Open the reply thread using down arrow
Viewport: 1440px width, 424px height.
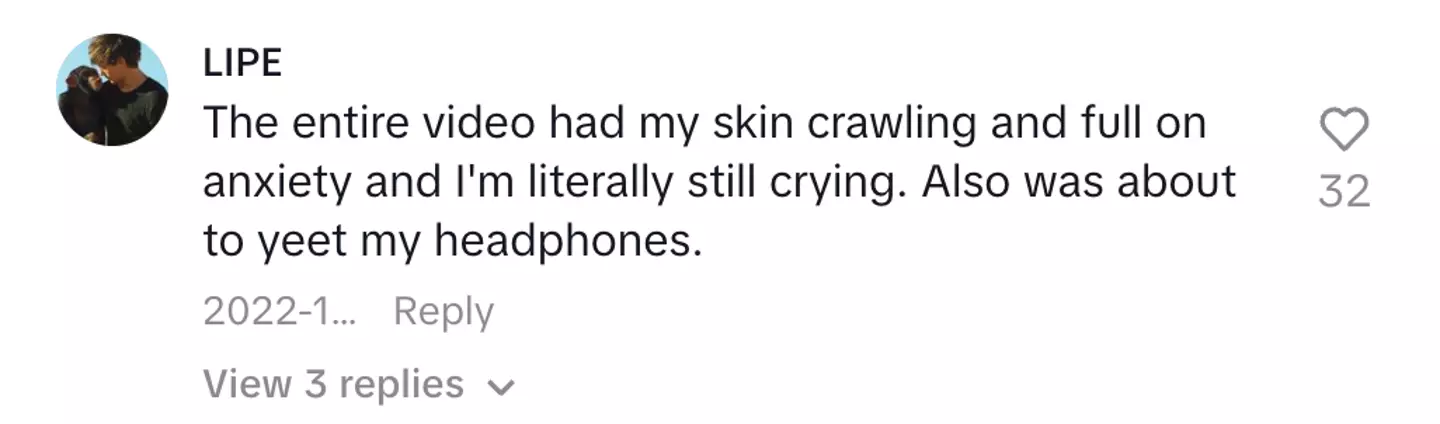(503, 387)
